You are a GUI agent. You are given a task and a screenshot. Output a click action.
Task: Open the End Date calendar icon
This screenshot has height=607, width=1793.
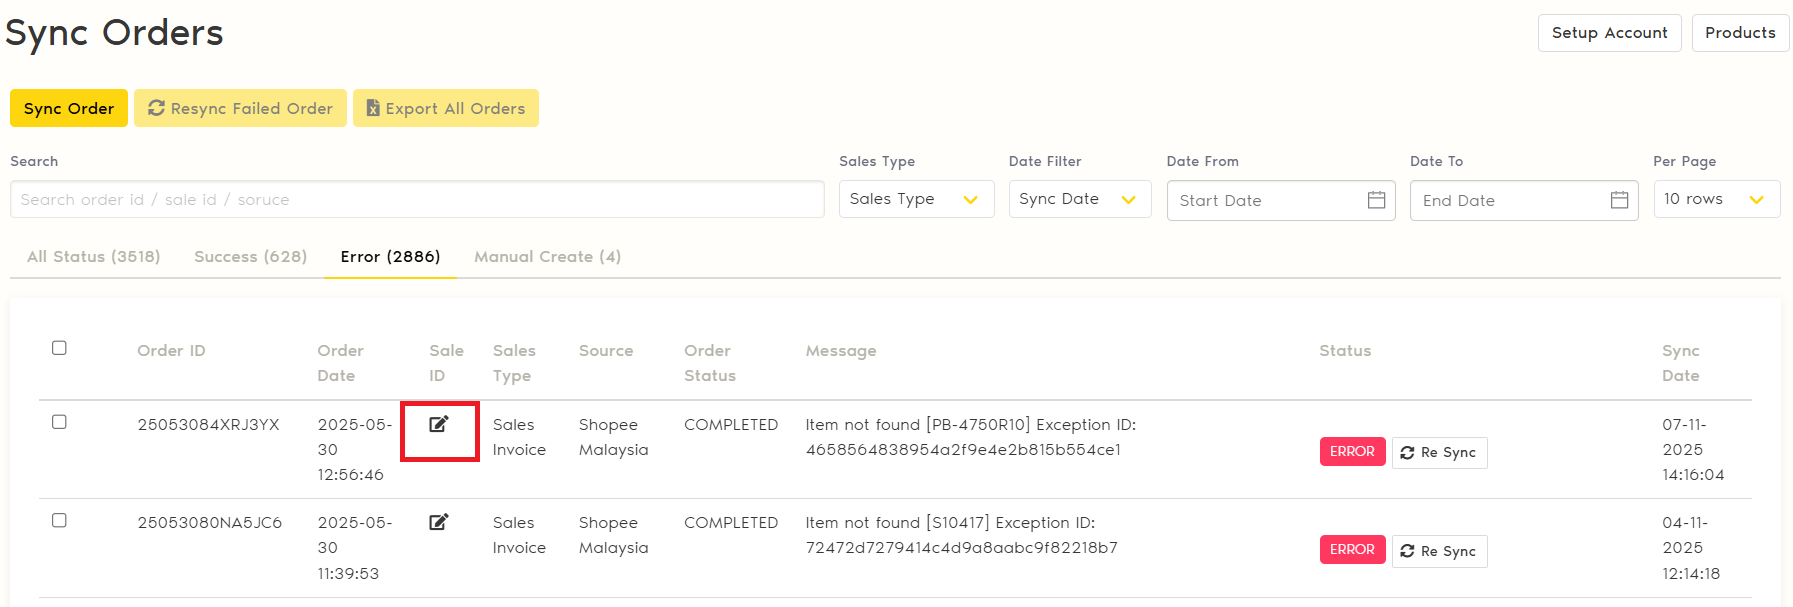(1619, 200)
